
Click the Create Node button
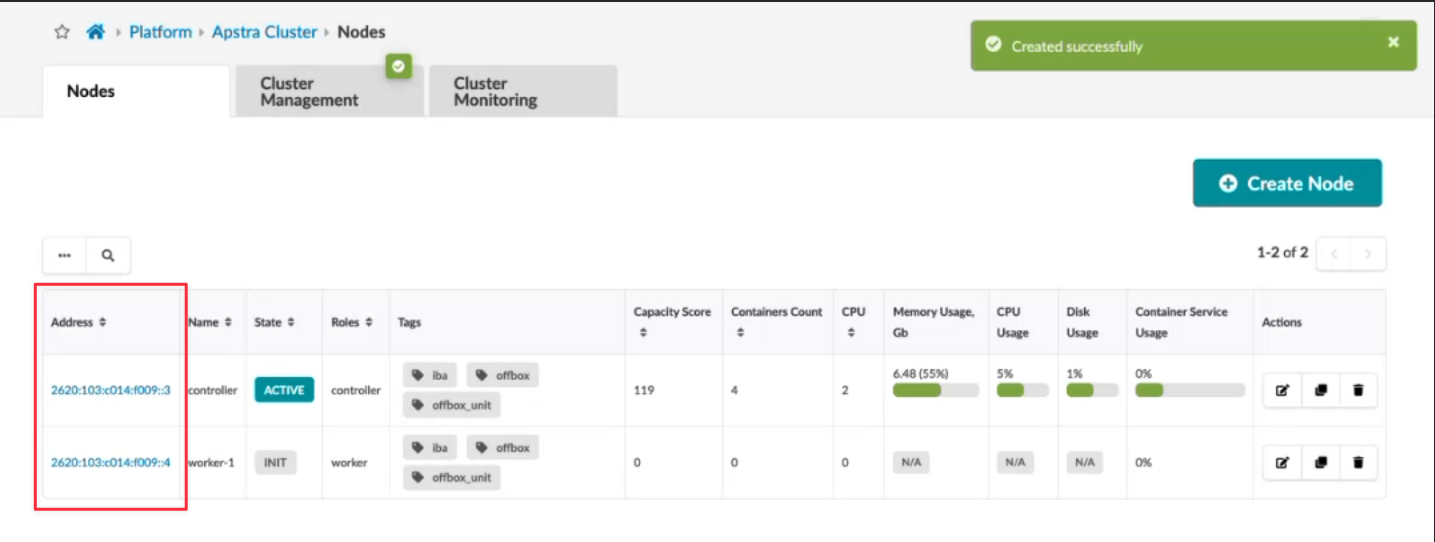tap(1287, 183)
